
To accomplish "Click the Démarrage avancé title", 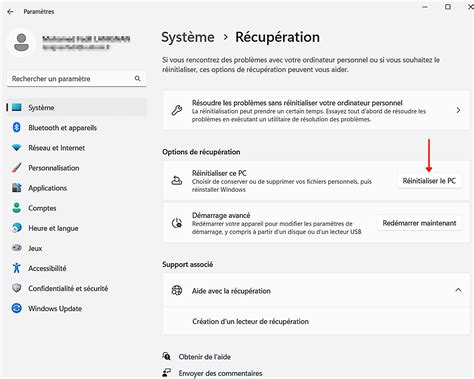I will pos(221,215).
